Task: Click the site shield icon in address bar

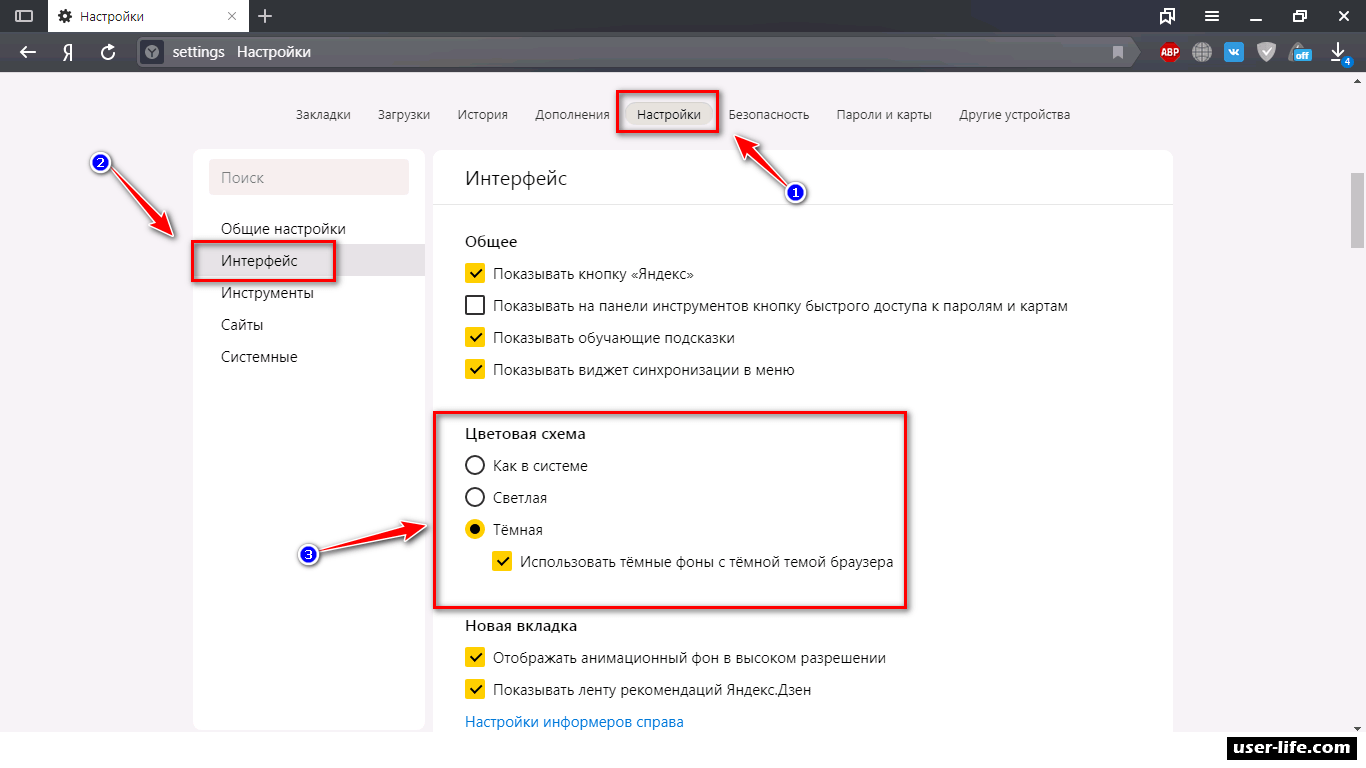Action: [x=151, y=52]
